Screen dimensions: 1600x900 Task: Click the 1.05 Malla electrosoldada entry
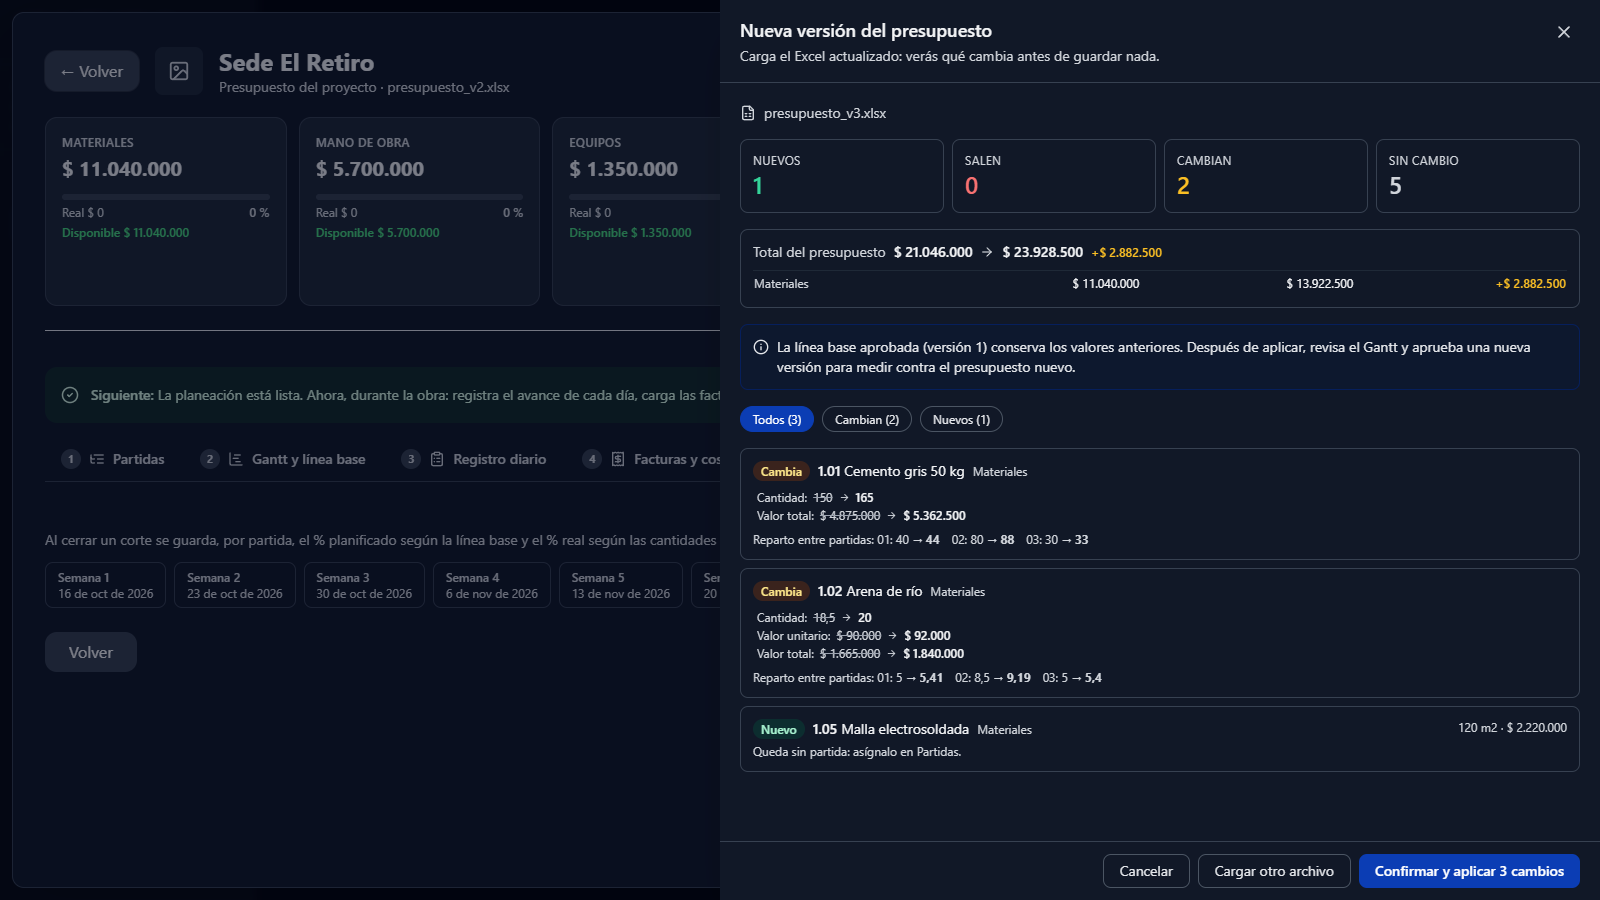click(x=1160, y=739)
